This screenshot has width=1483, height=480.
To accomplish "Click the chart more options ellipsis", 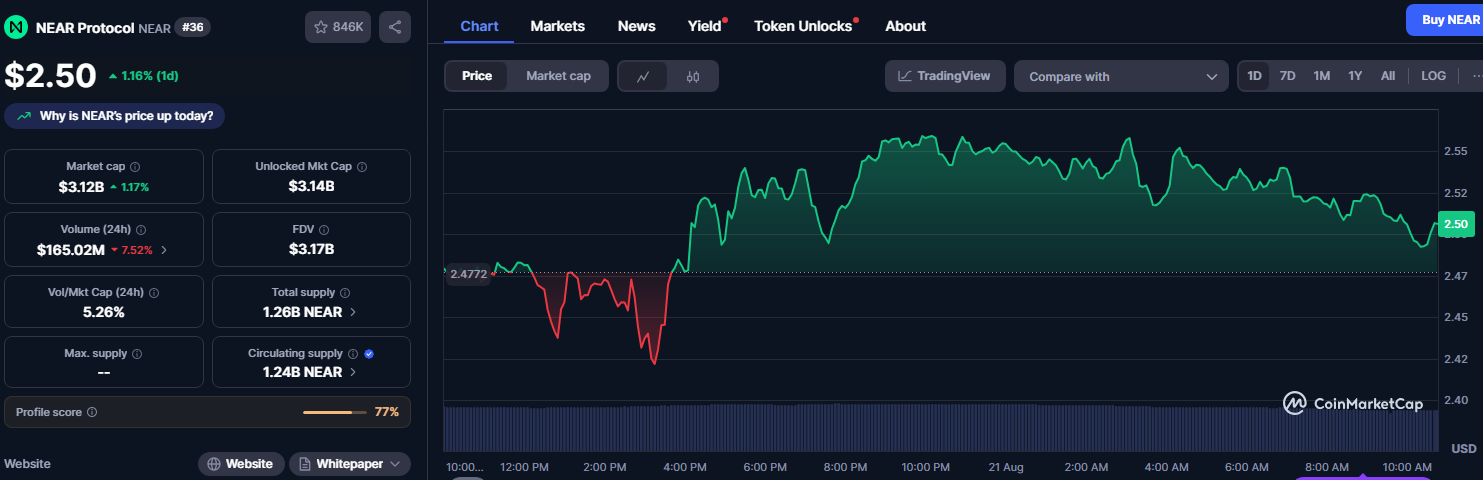I will point(1477,76).
